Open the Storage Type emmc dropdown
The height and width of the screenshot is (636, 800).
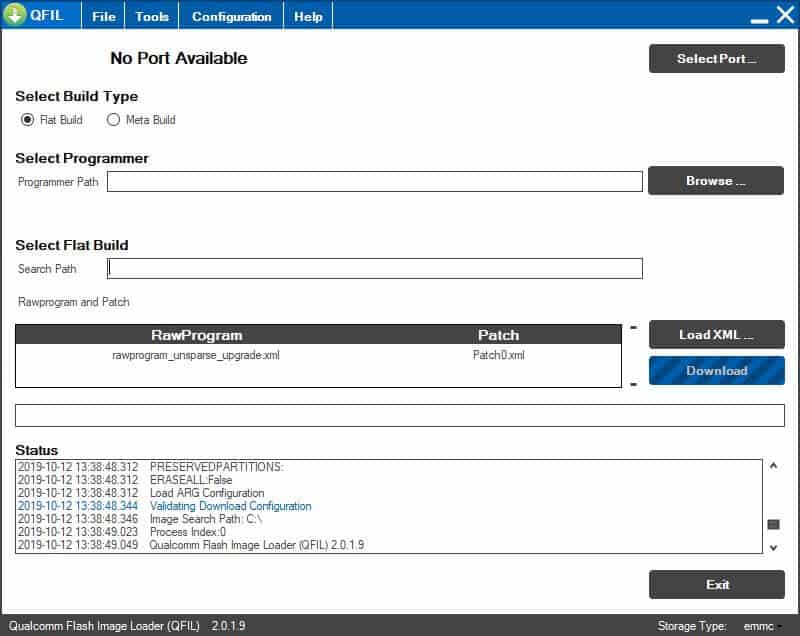pos(762,626)
